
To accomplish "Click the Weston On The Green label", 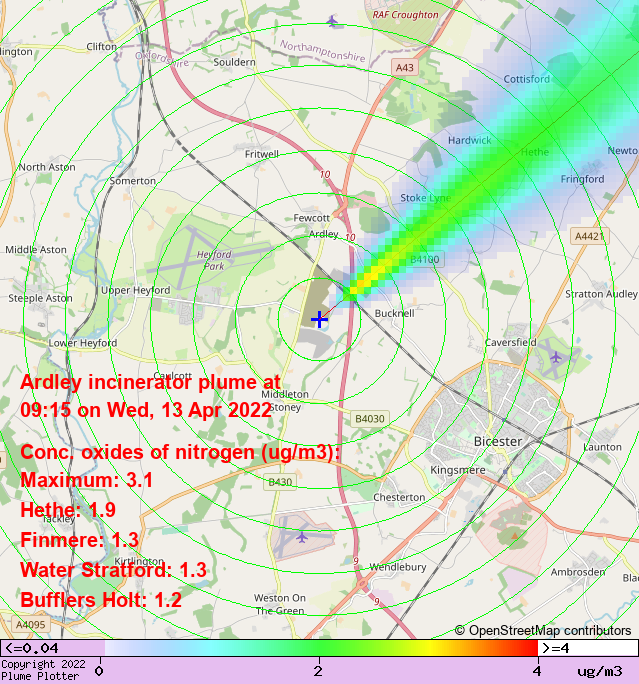I will 280,604.
